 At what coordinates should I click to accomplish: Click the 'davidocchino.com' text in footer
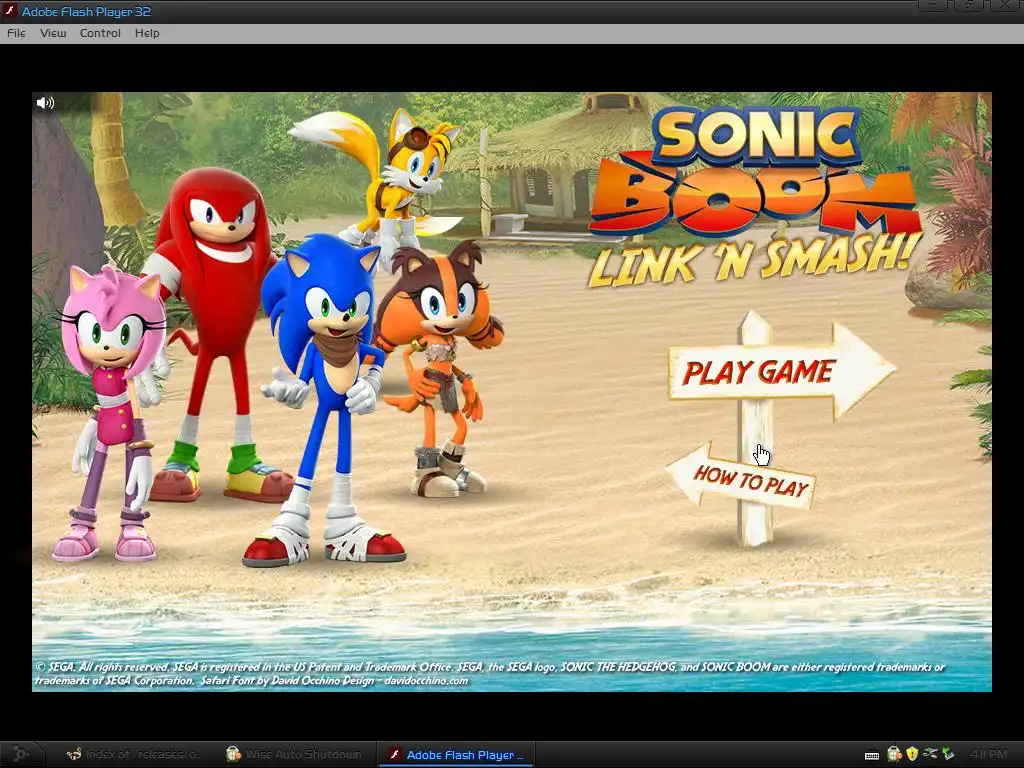[426, 680]
